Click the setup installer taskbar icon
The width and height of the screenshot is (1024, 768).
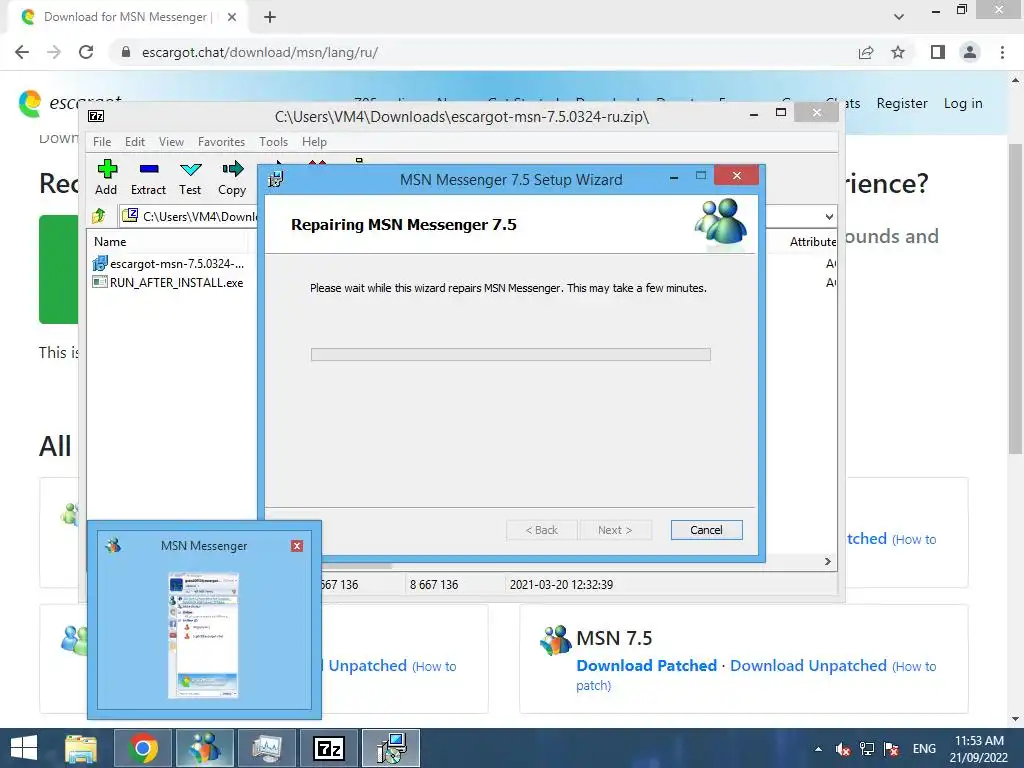tap(391, 748)
